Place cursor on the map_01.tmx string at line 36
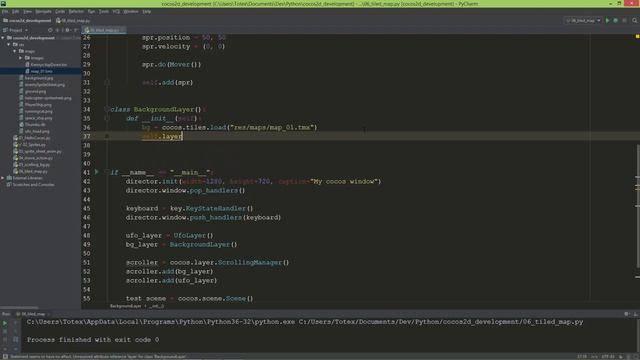 pos(273,127)
